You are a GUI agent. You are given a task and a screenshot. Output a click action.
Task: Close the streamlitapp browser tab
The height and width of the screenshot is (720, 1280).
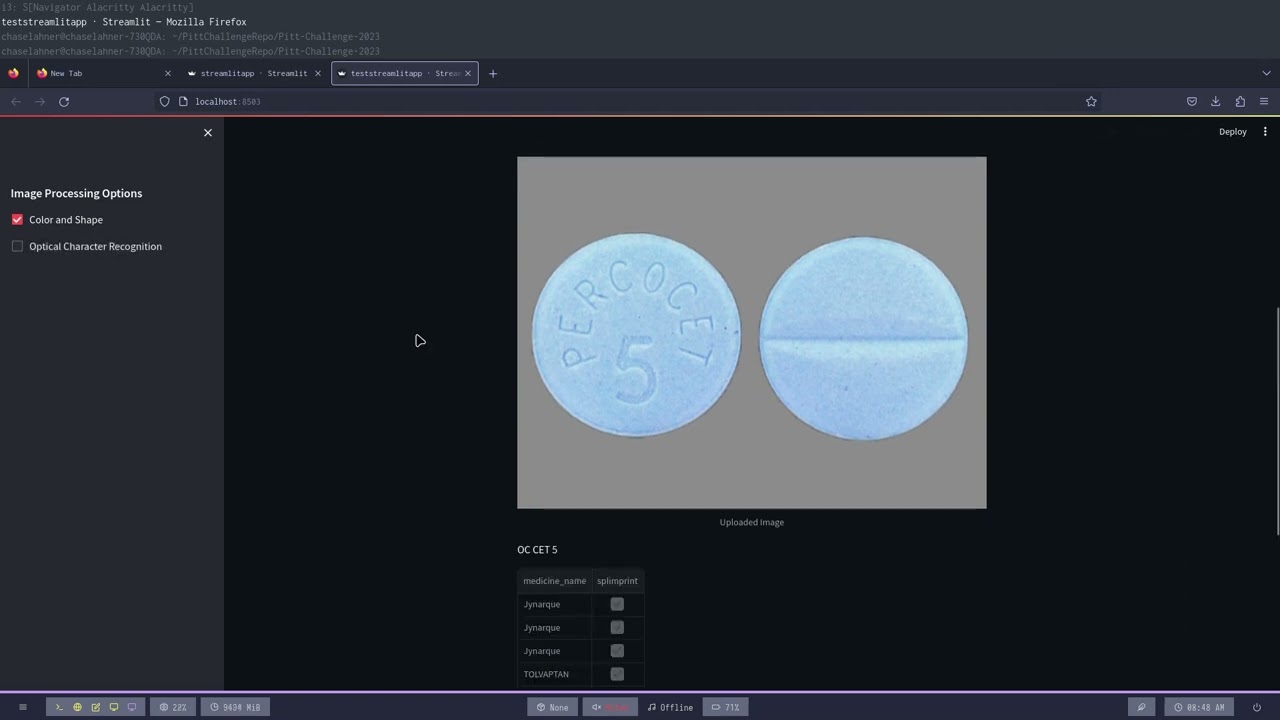pyautogui.click(x=318, y=73)
